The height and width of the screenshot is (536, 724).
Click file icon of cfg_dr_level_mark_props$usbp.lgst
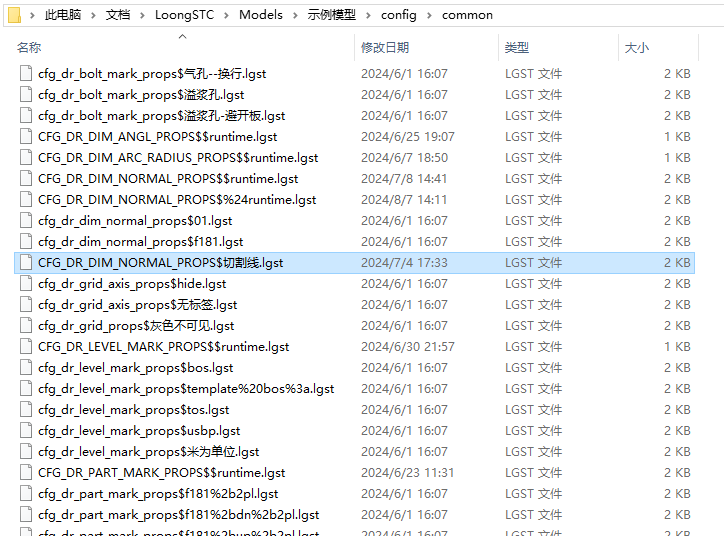(x=26, y=431)
